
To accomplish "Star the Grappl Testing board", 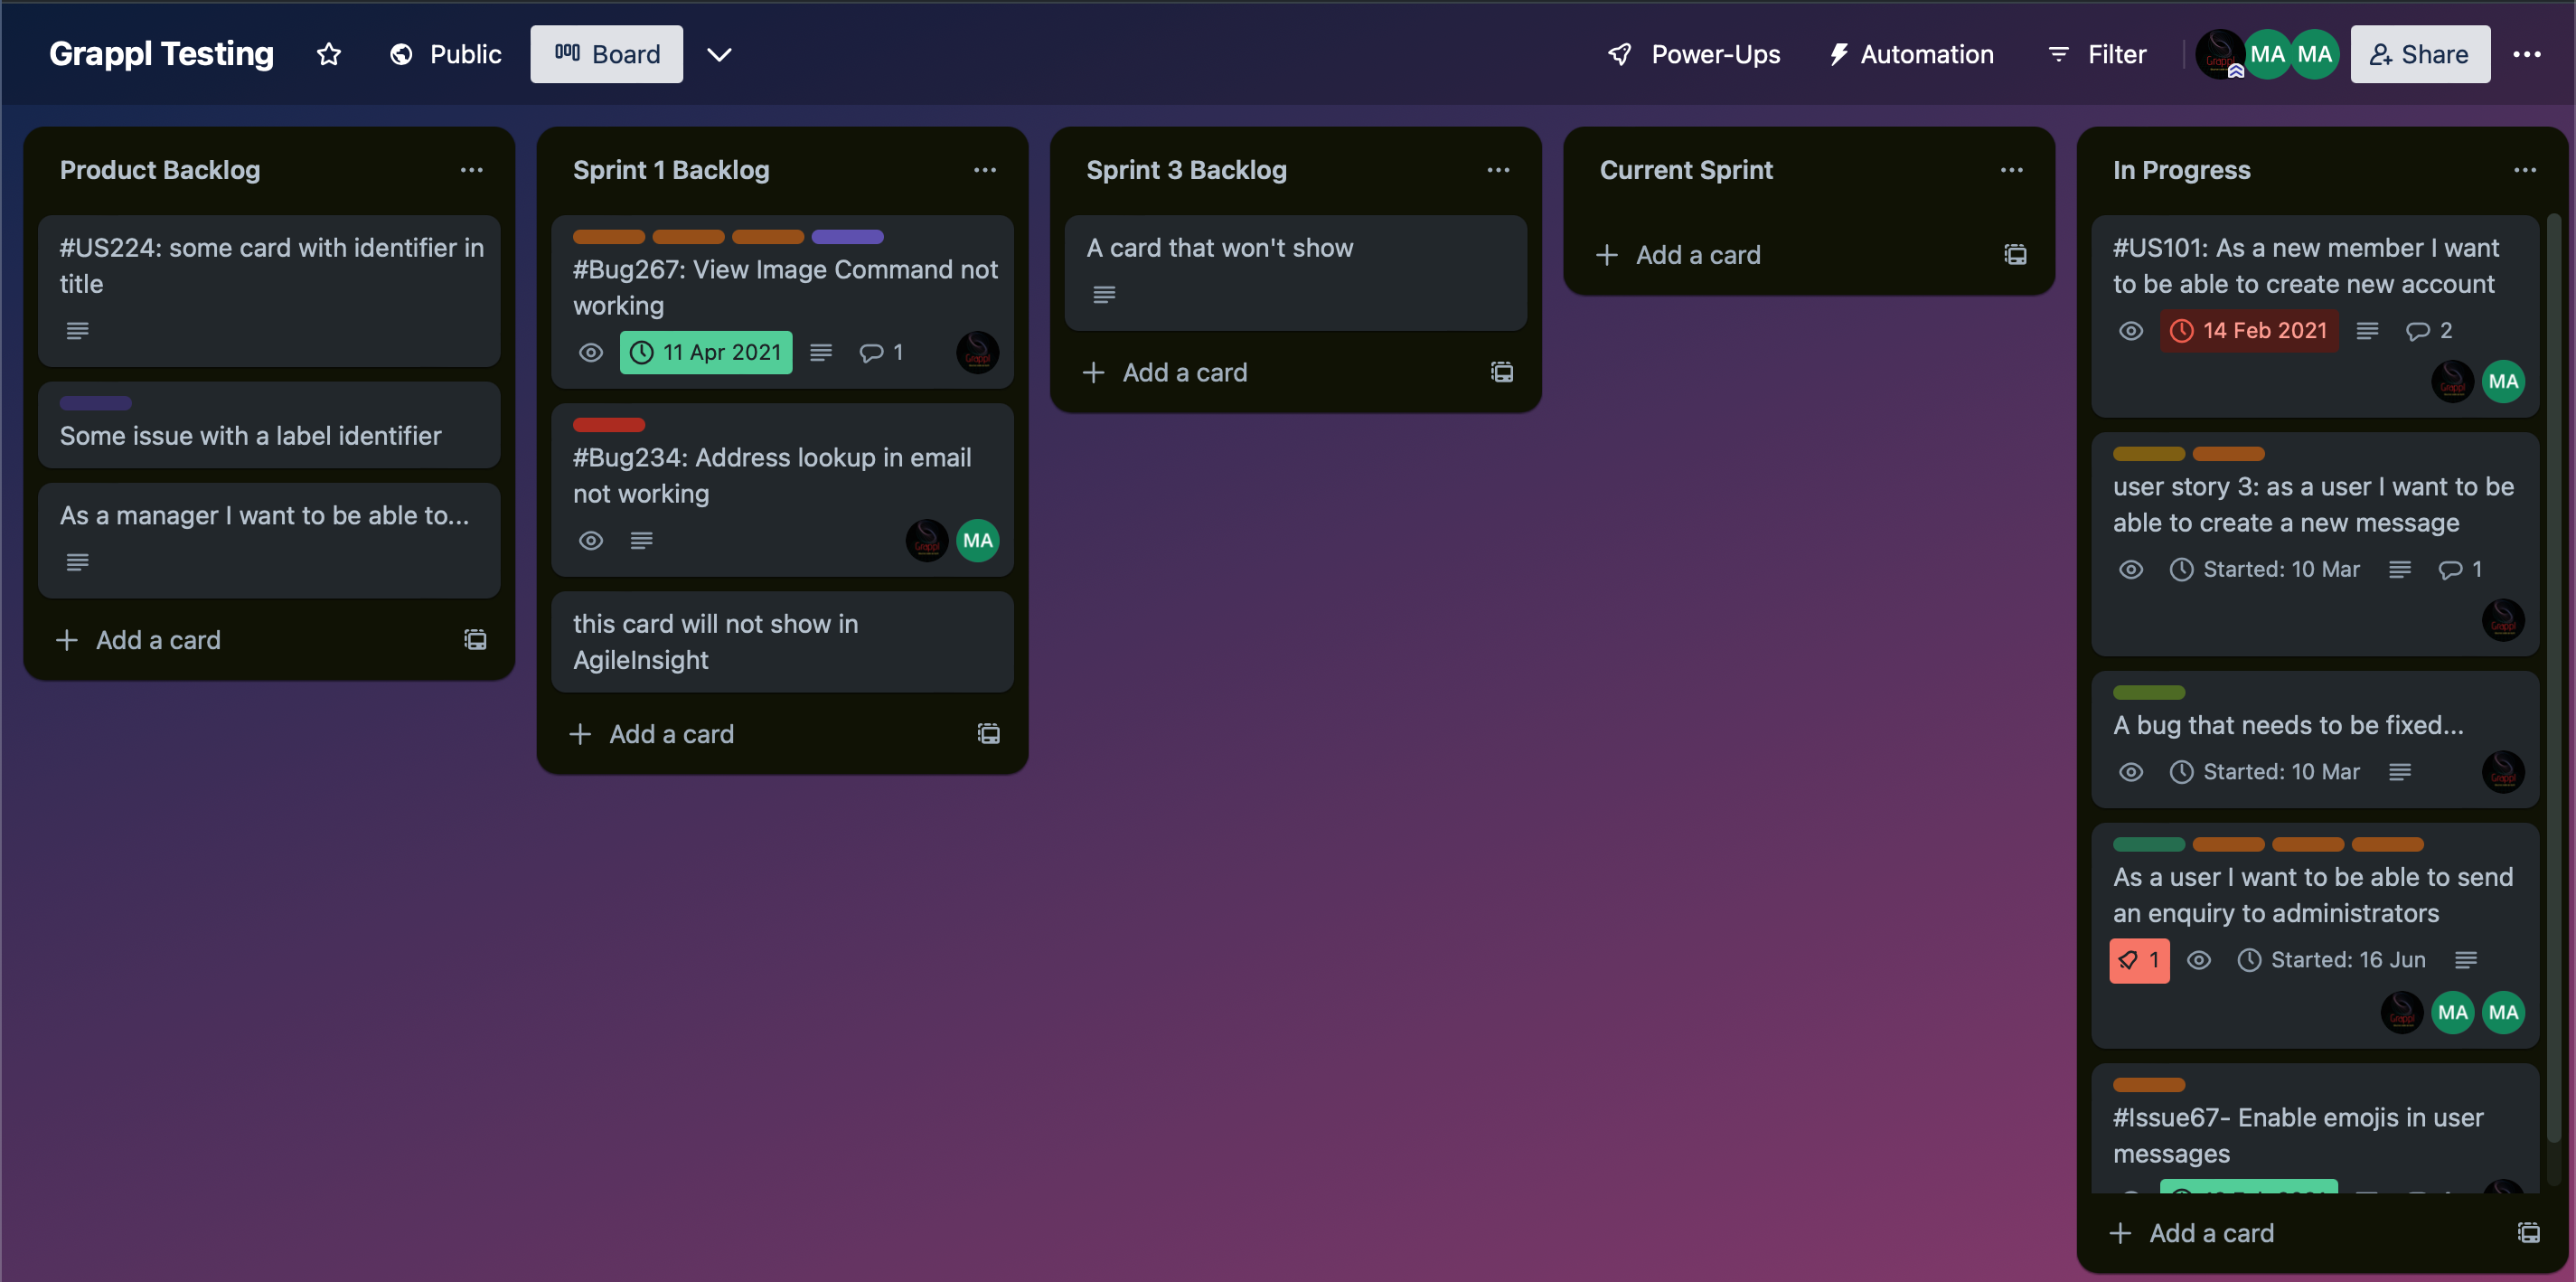I will tap(329, 54).
